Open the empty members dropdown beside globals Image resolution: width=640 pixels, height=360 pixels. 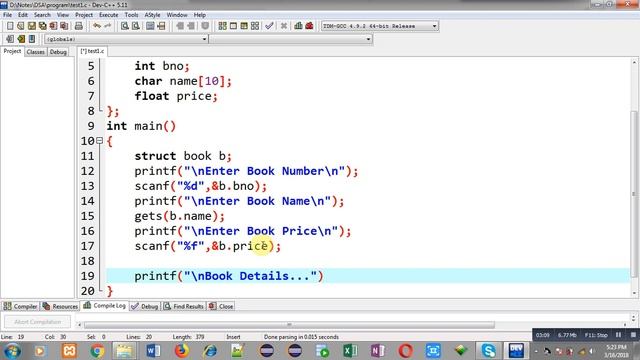point(291,39)
